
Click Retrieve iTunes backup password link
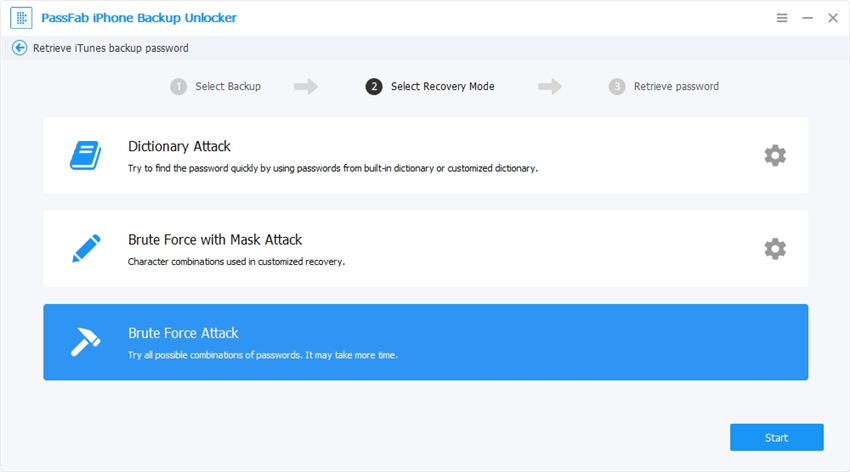[110, 48]
